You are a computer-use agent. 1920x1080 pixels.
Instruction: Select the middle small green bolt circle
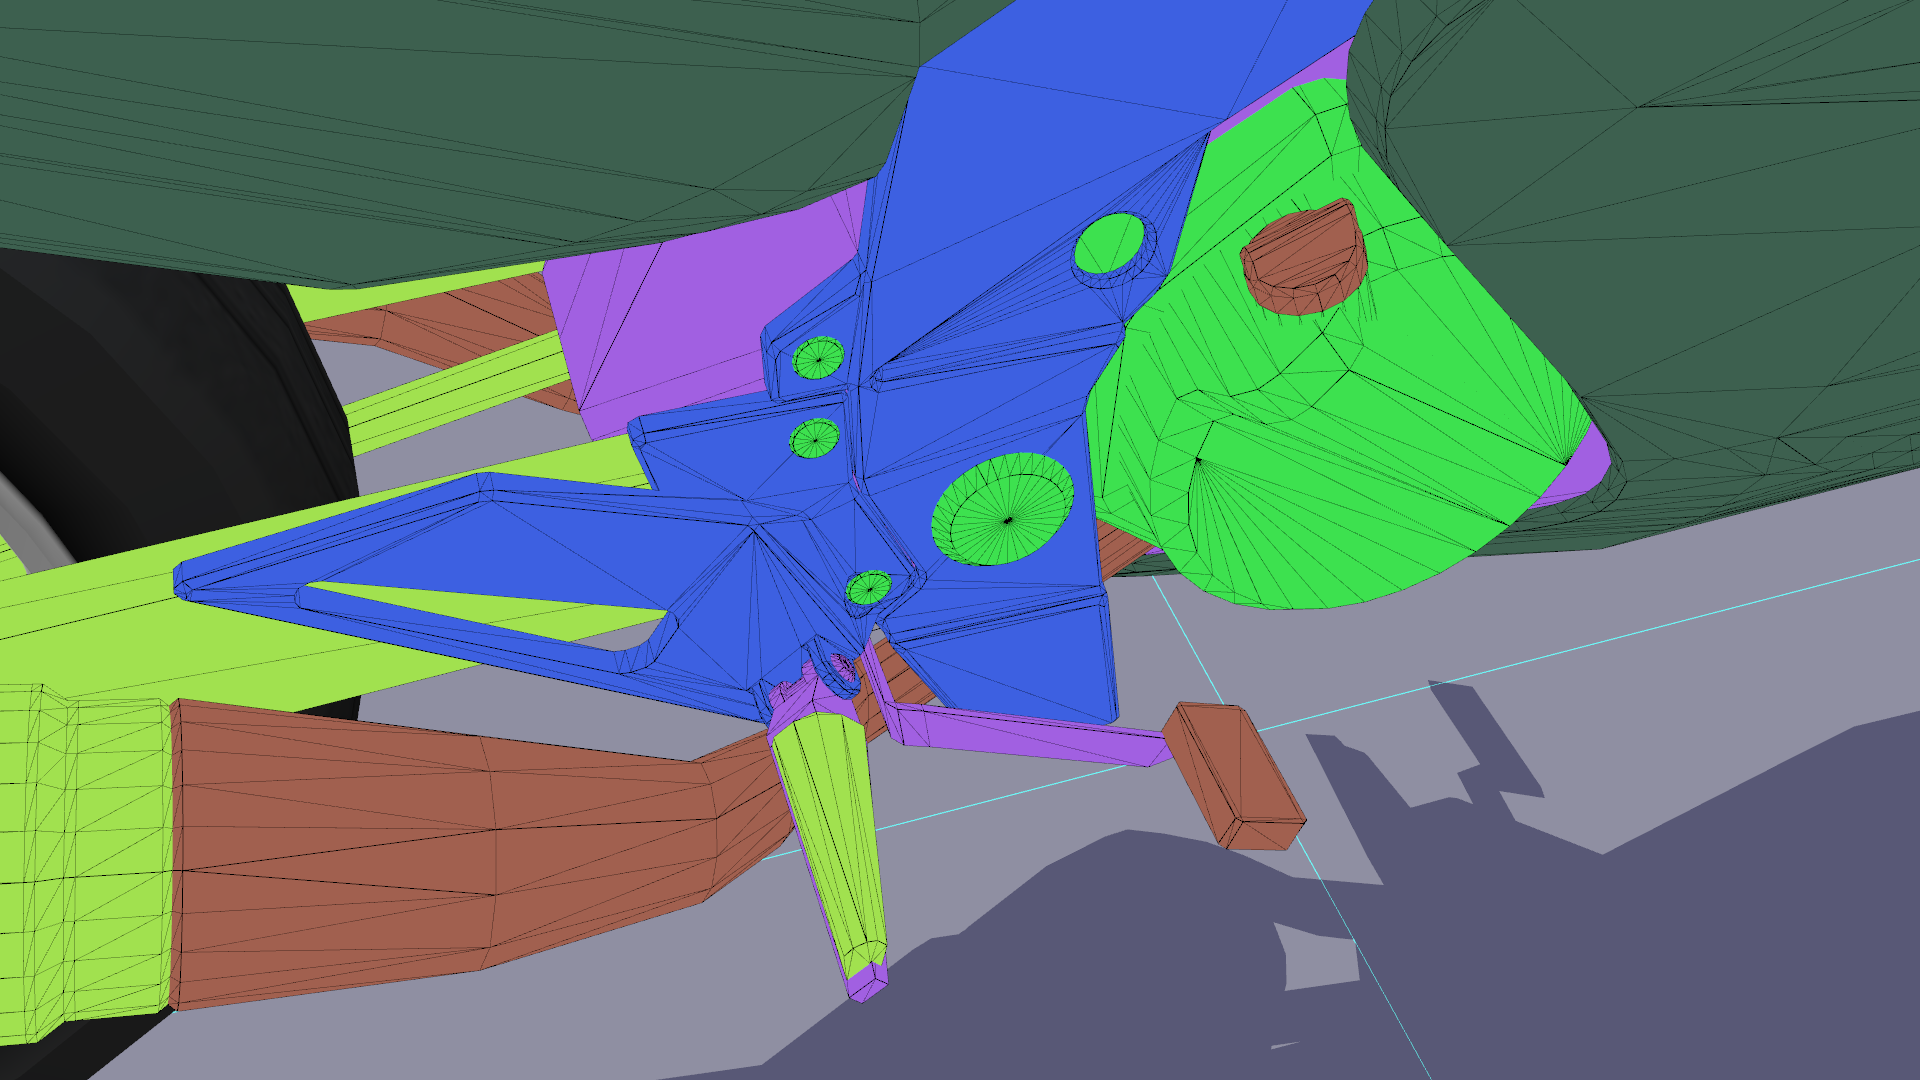815,438
